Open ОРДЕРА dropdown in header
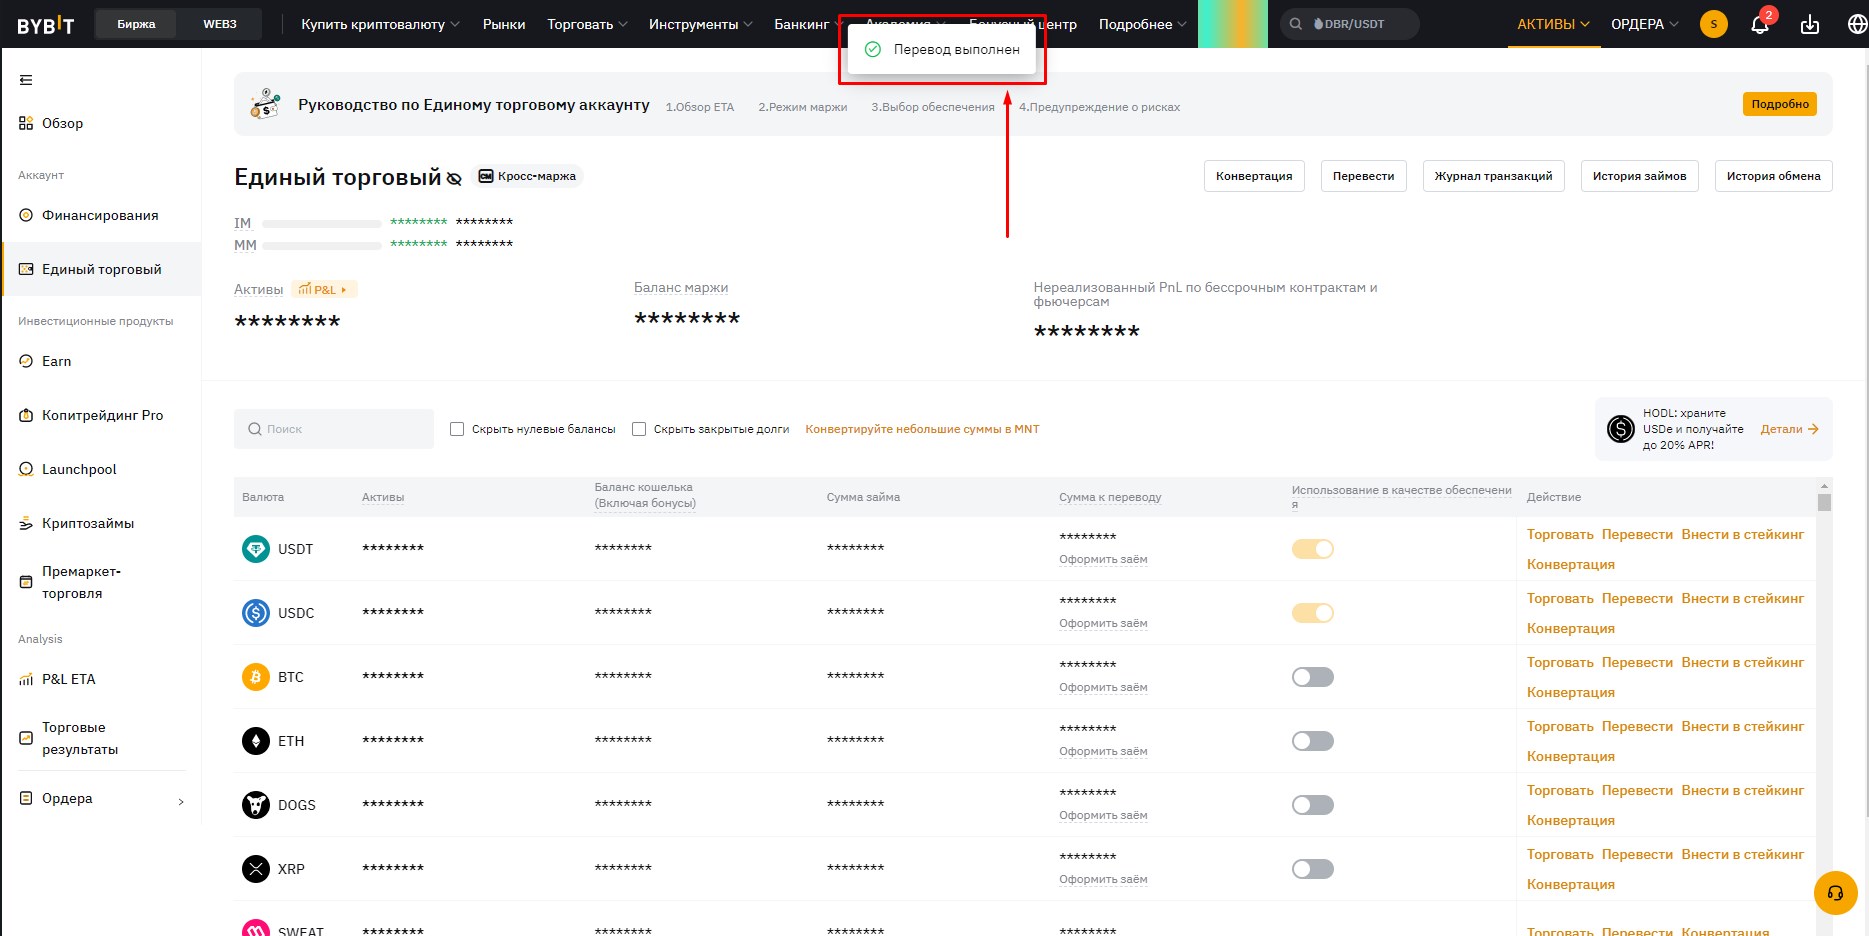This screenshot has width=1869, height=936. [1645, 24]
